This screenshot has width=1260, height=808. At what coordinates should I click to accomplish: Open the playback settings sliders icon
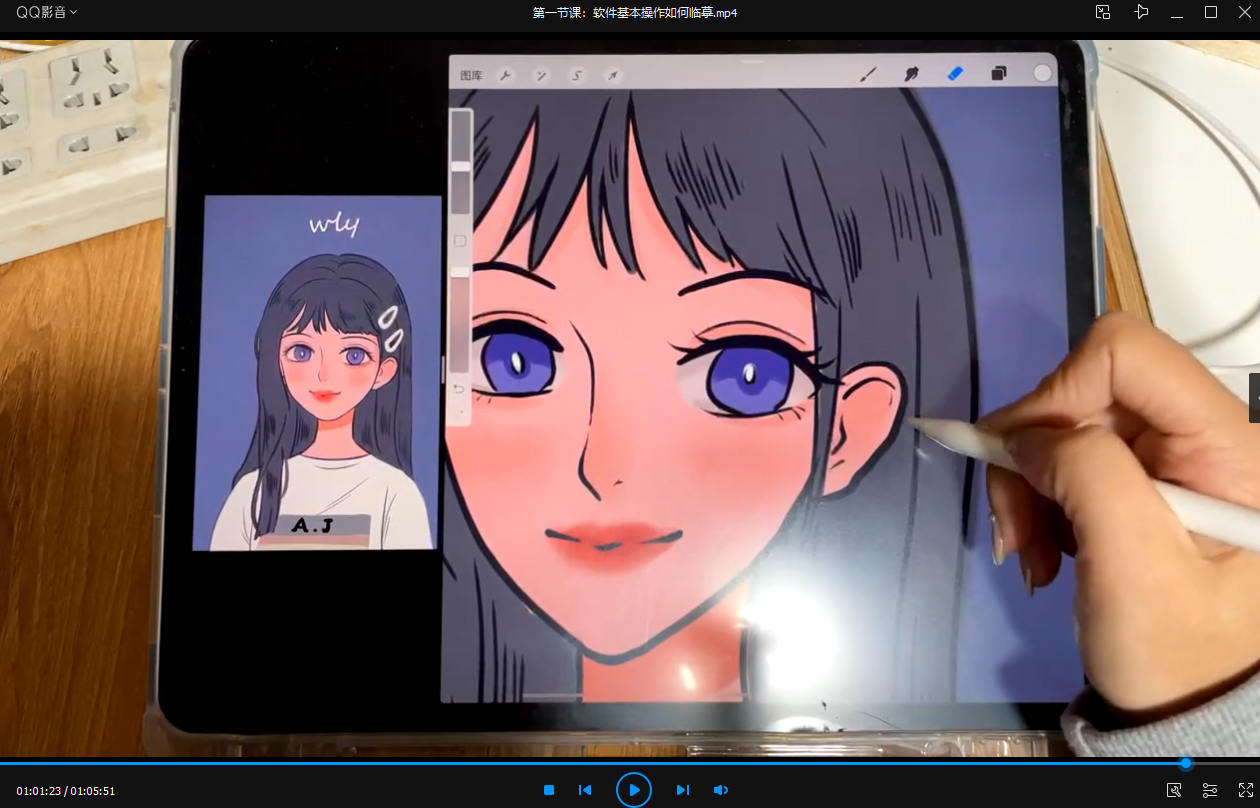(1210, 790)
